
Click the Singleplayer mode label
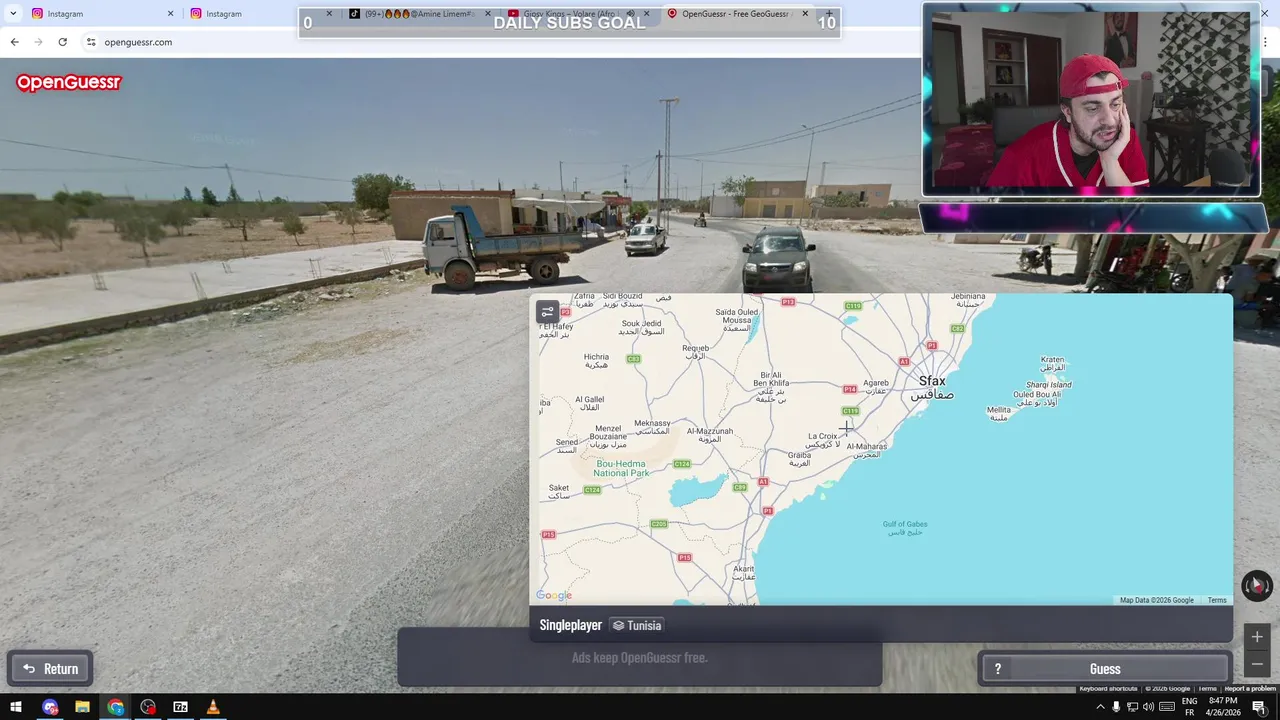tap(571, 625)
